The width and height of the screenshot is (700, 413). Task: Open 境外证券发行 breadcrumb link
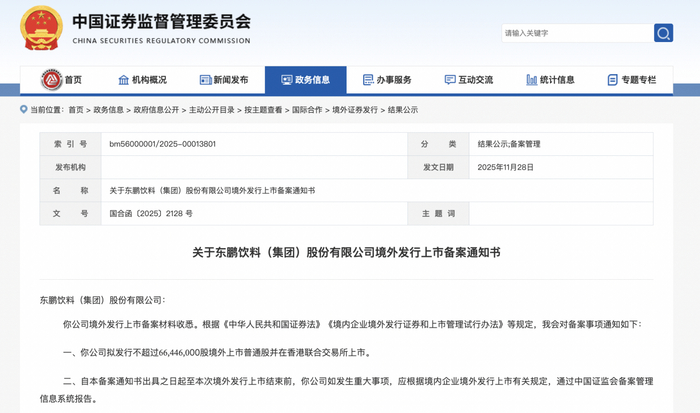click(355, 110)
